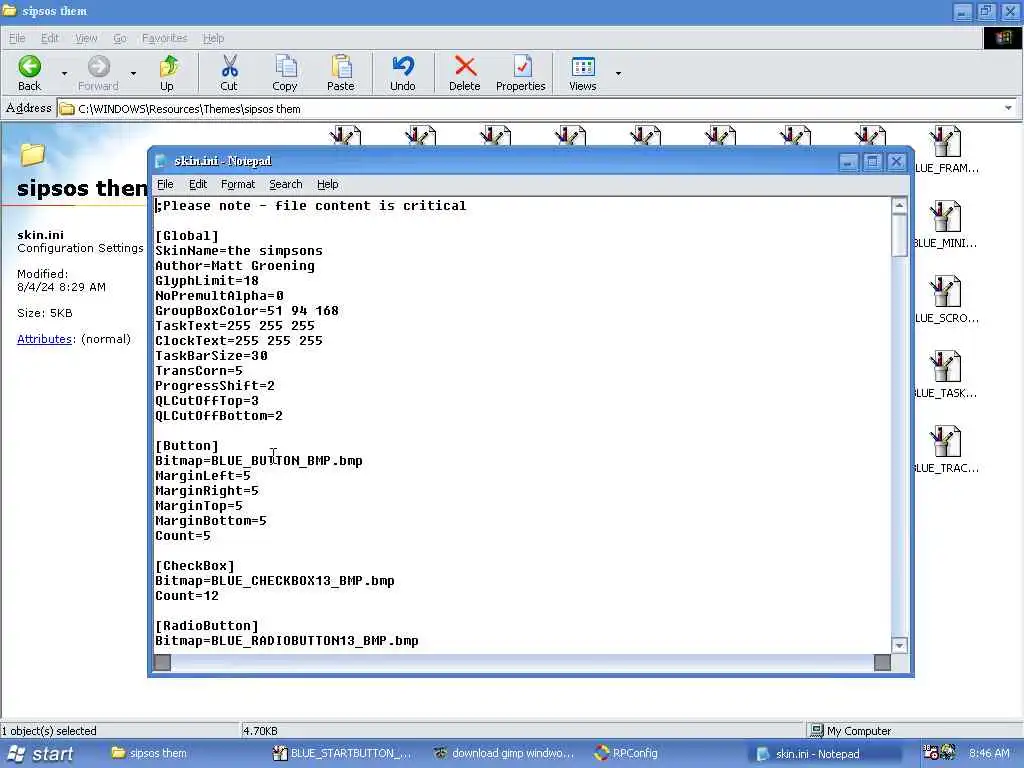Click the folder icon in Explorer title bar

(x=9, y=10)
